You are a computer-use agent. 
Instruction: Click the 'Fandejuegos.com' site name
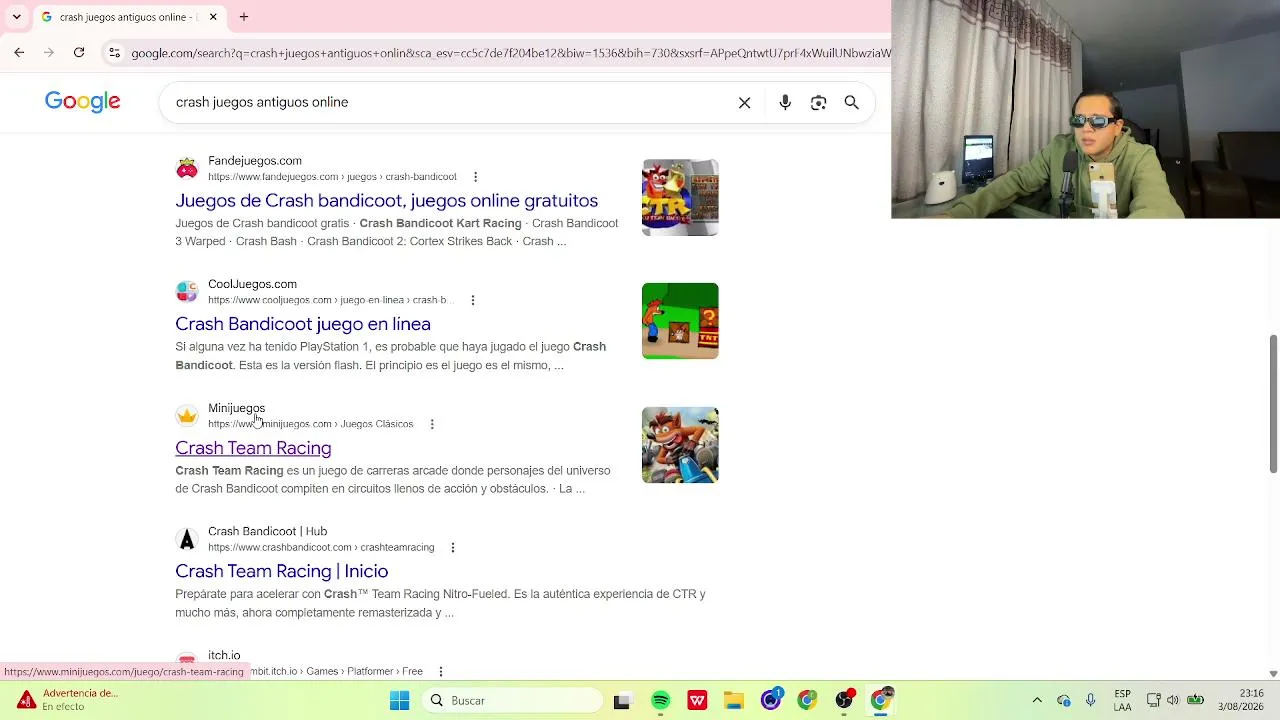tap(255, 161)
